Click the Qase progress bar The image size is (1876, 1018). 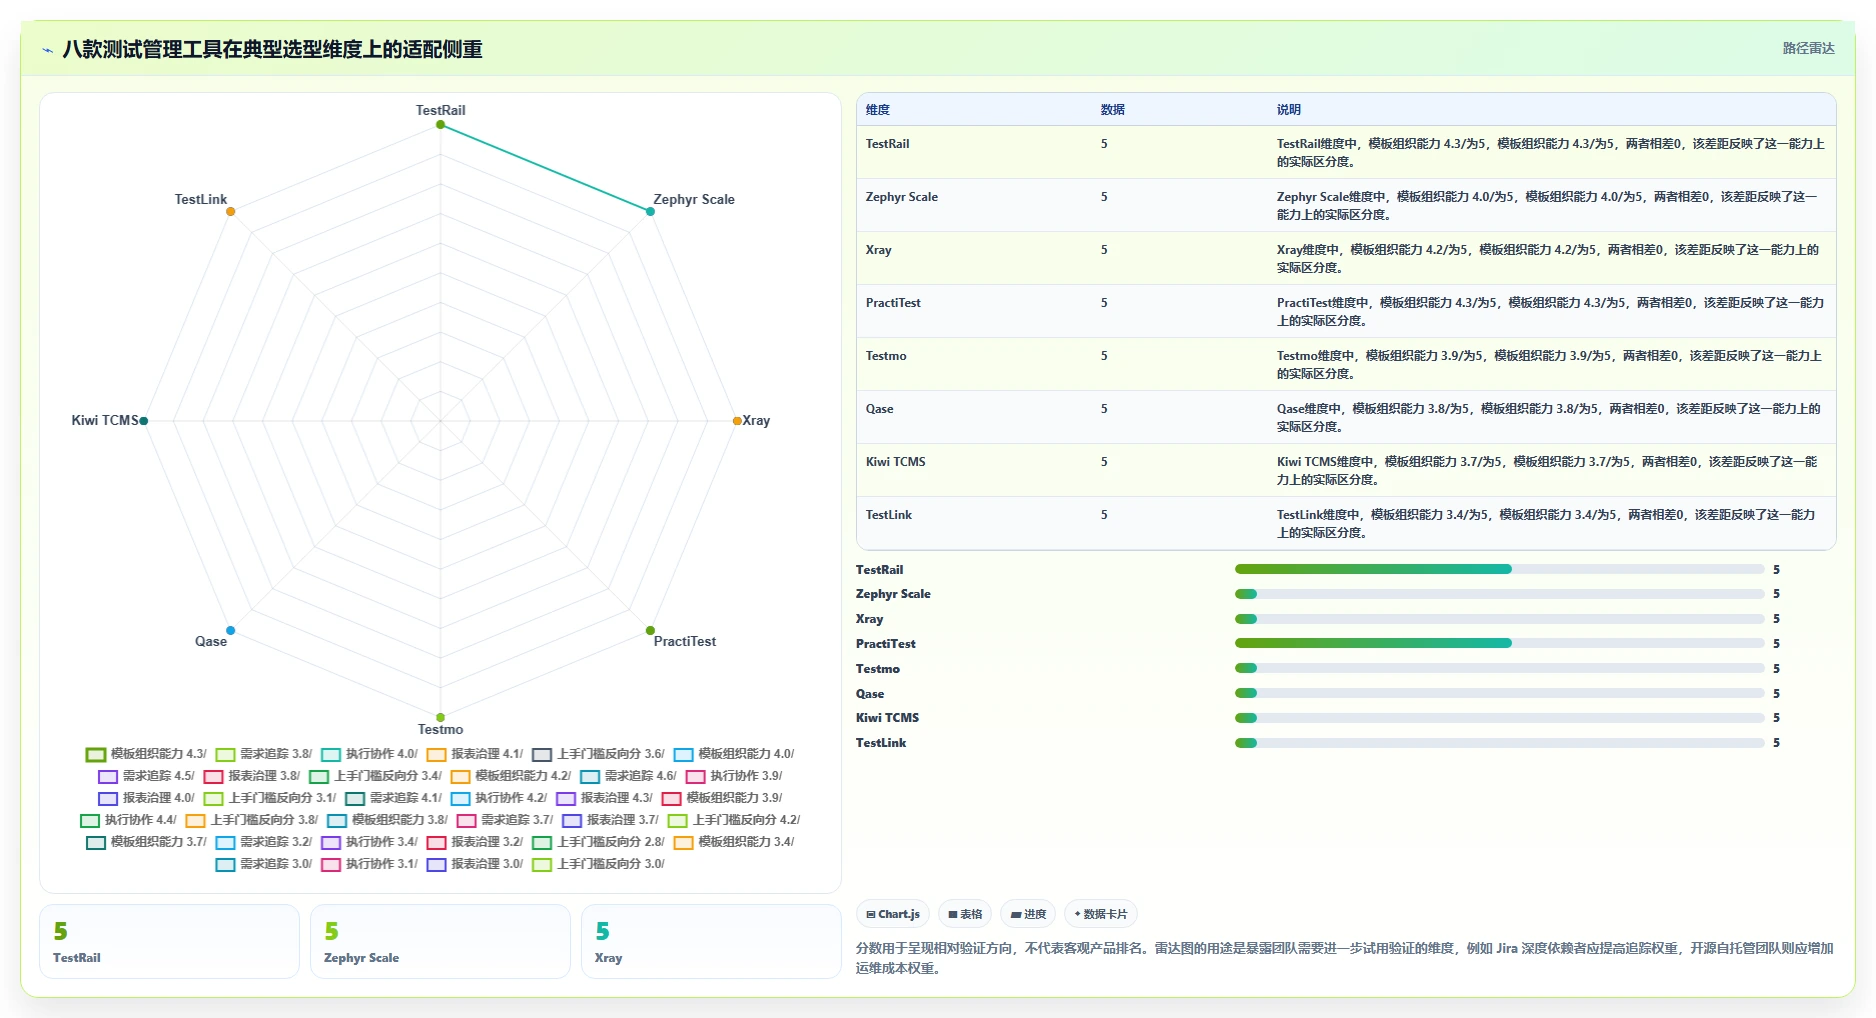1499,693
